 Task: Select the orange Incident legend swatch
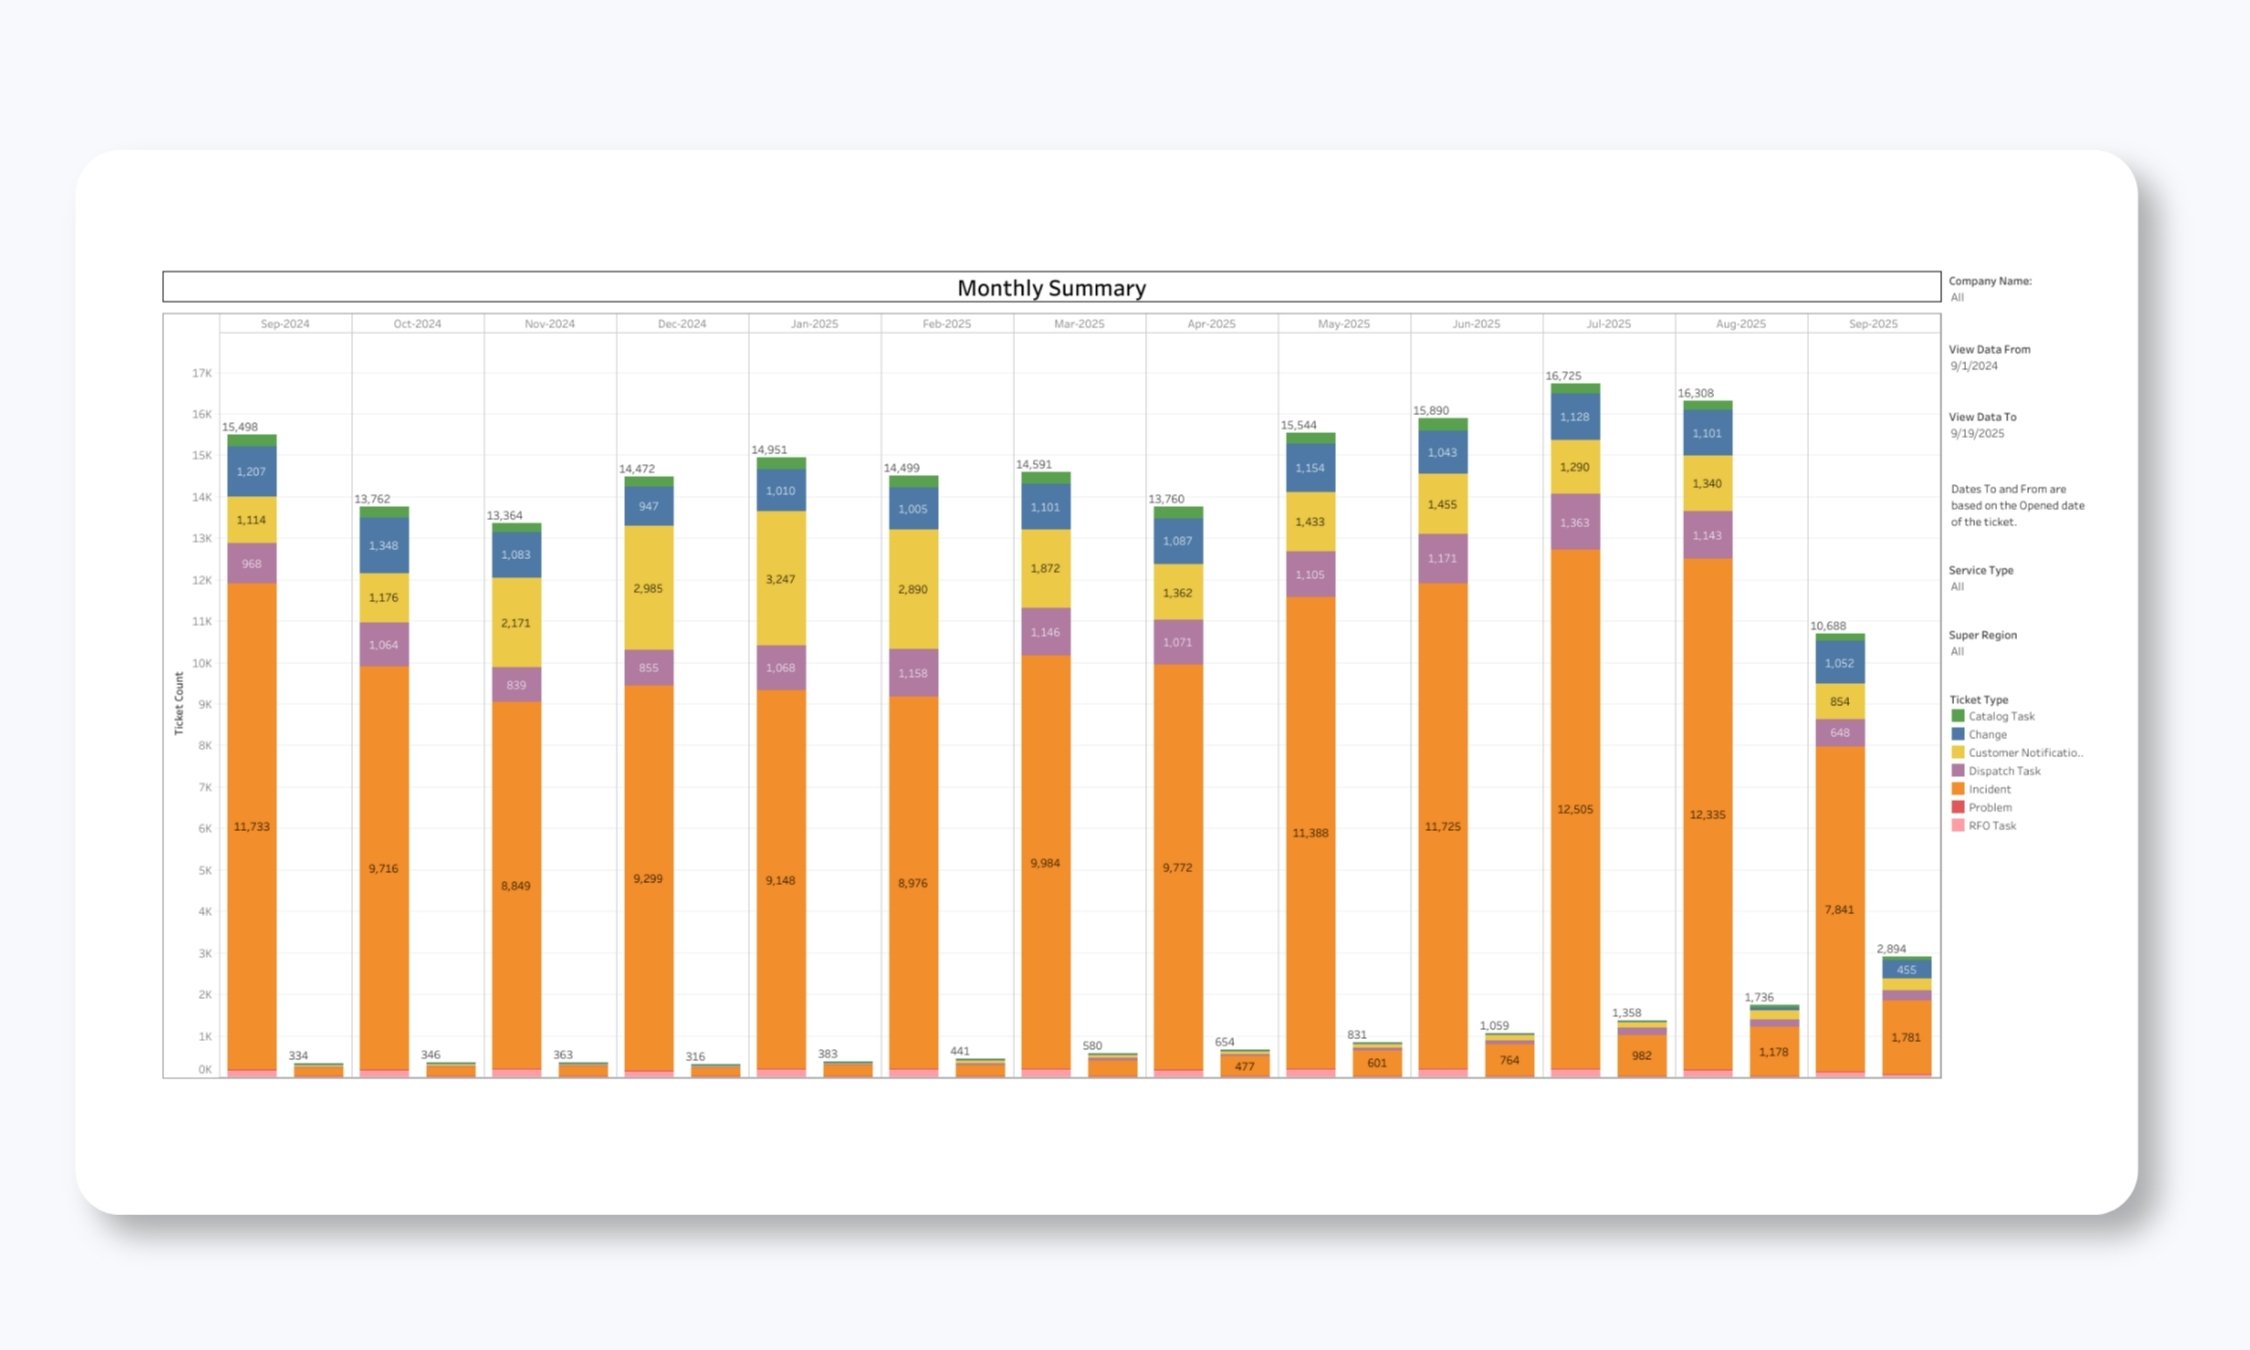click(x=1958, y=789)
